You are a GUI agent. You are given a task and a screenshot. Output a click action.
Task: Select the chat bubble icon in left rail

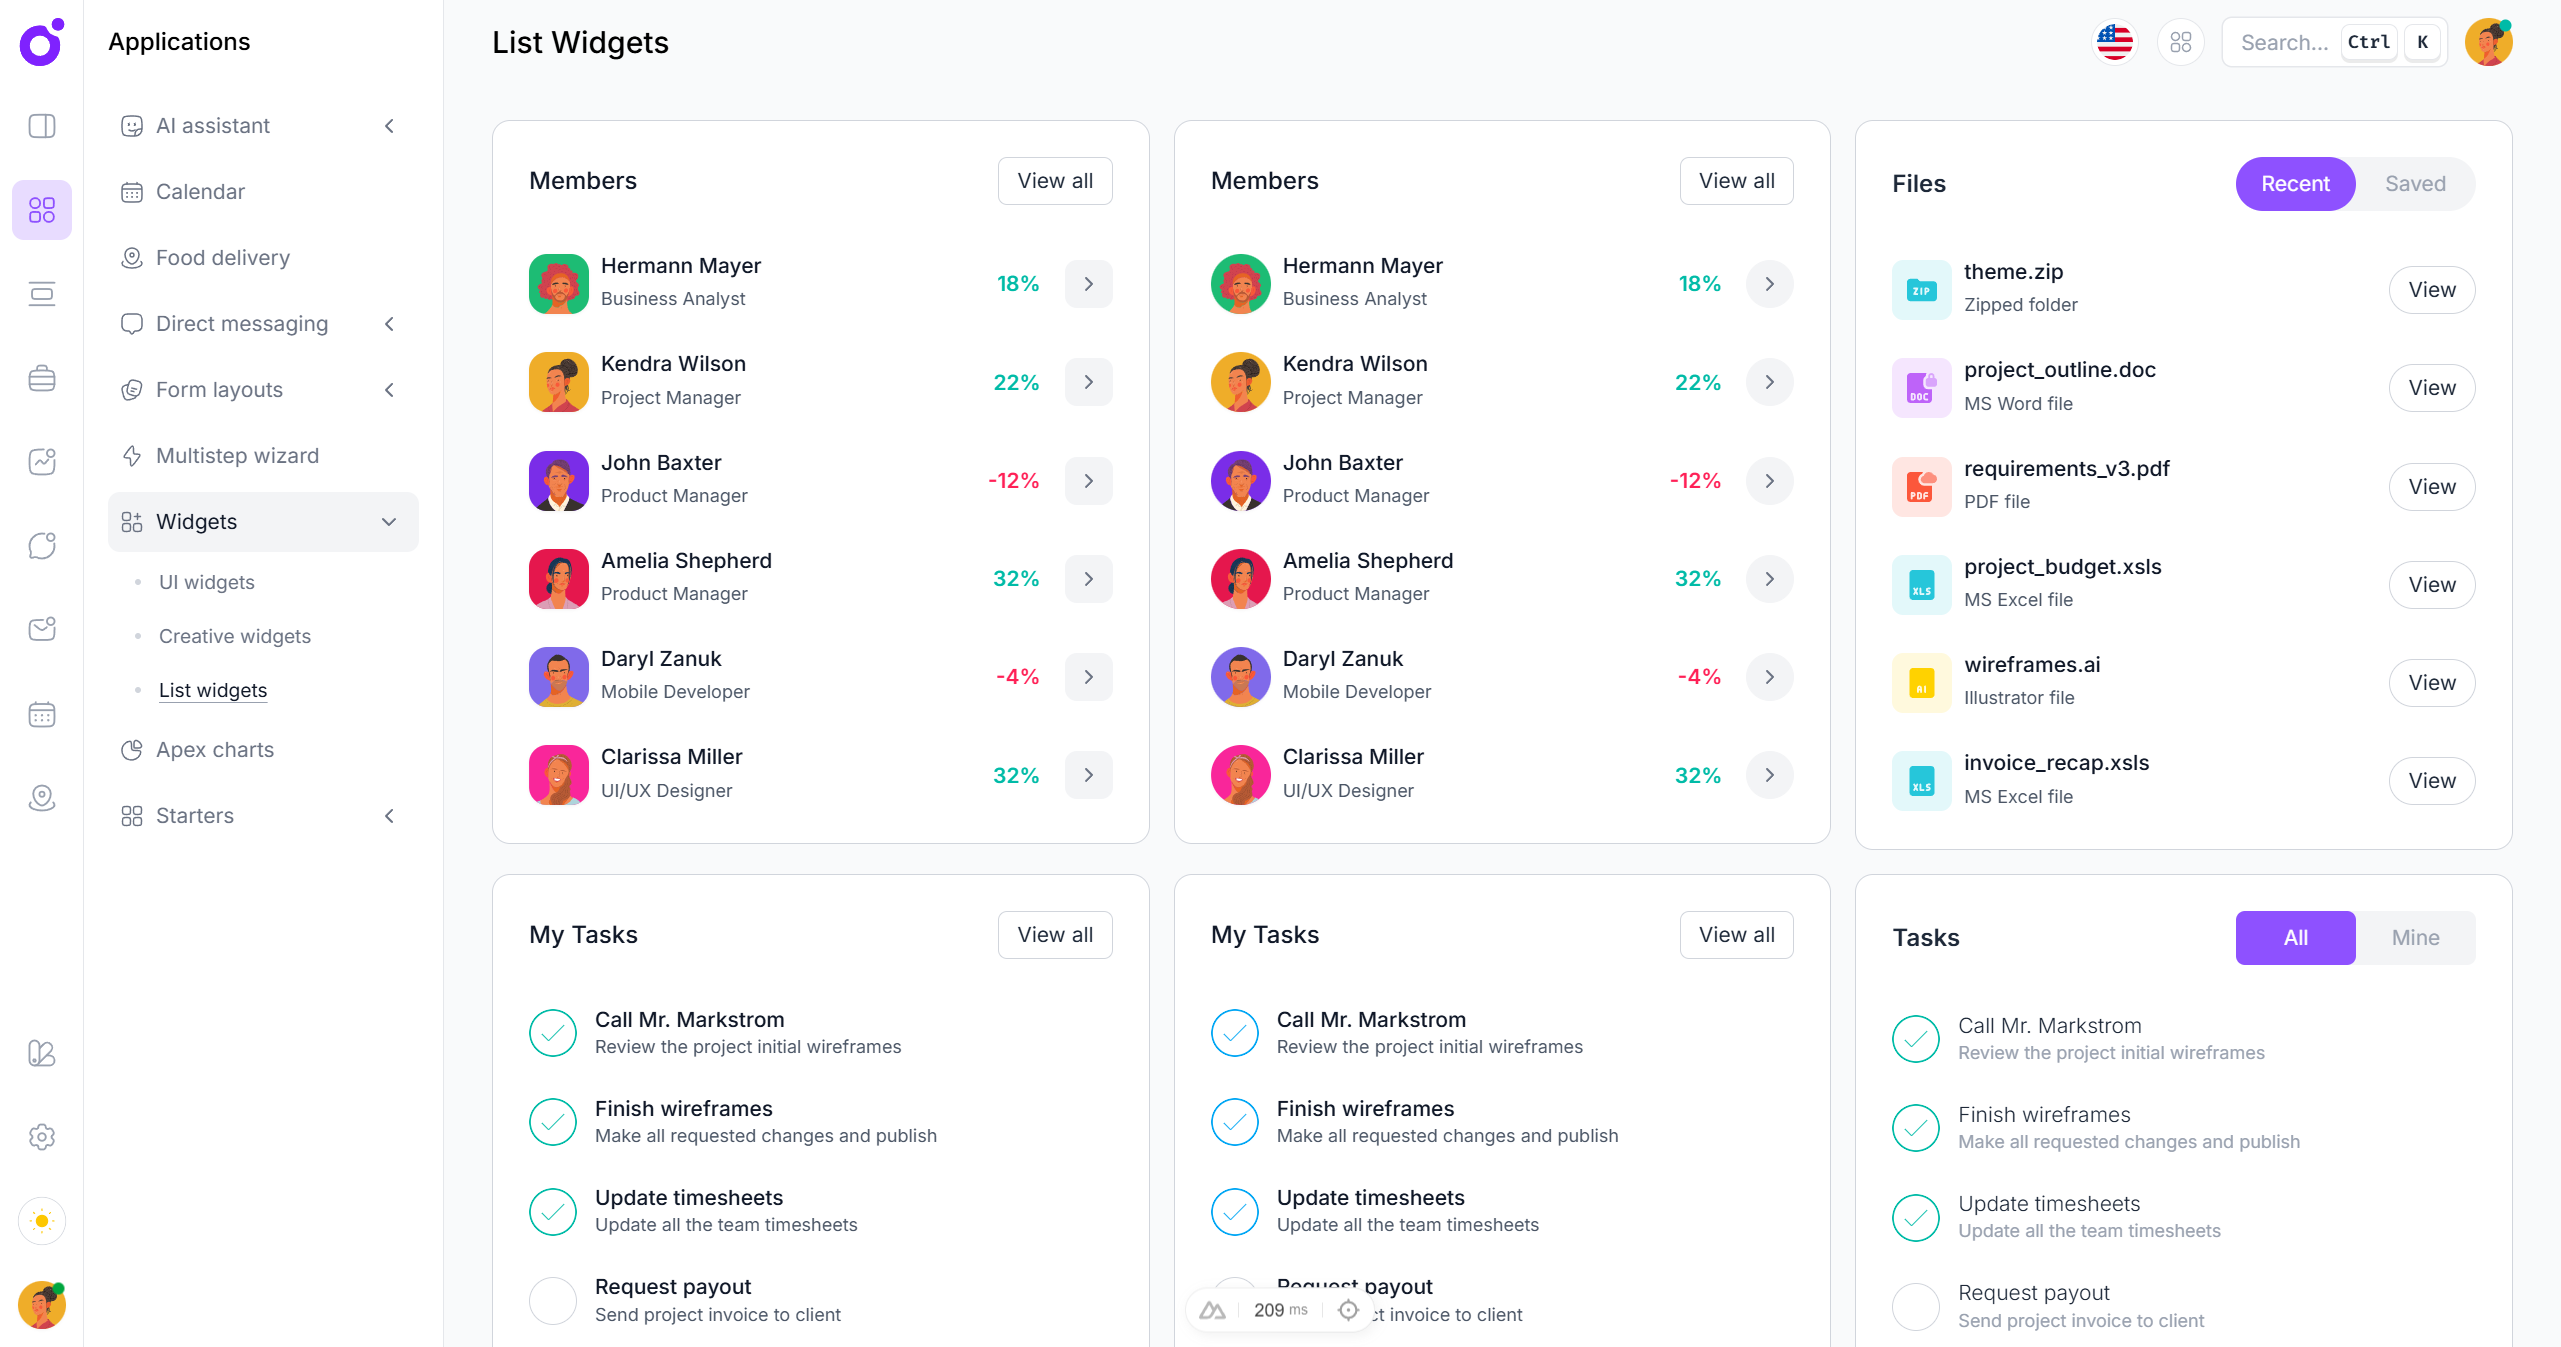tap(41, 545)
